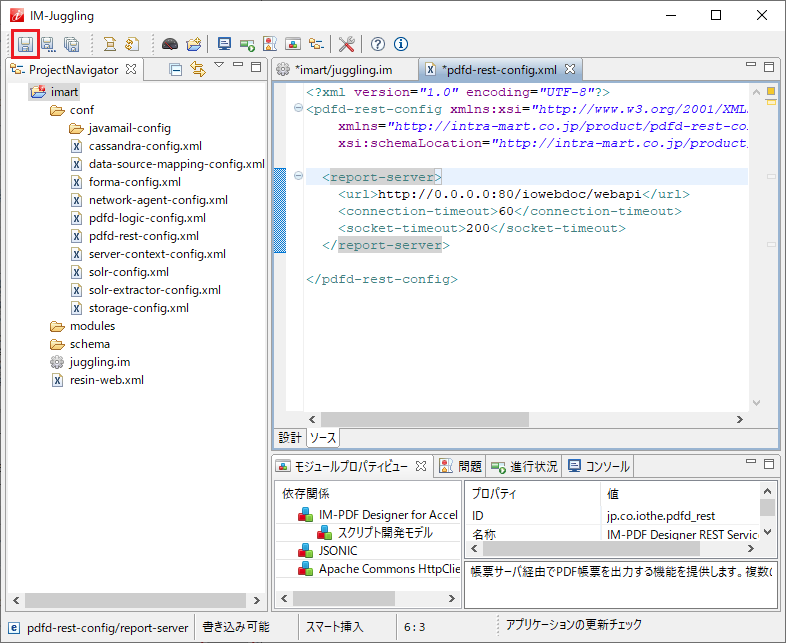Click the monitor icon in toolbar
The width and height of the screenshot is (786, 643).
[x=224, y=44]
